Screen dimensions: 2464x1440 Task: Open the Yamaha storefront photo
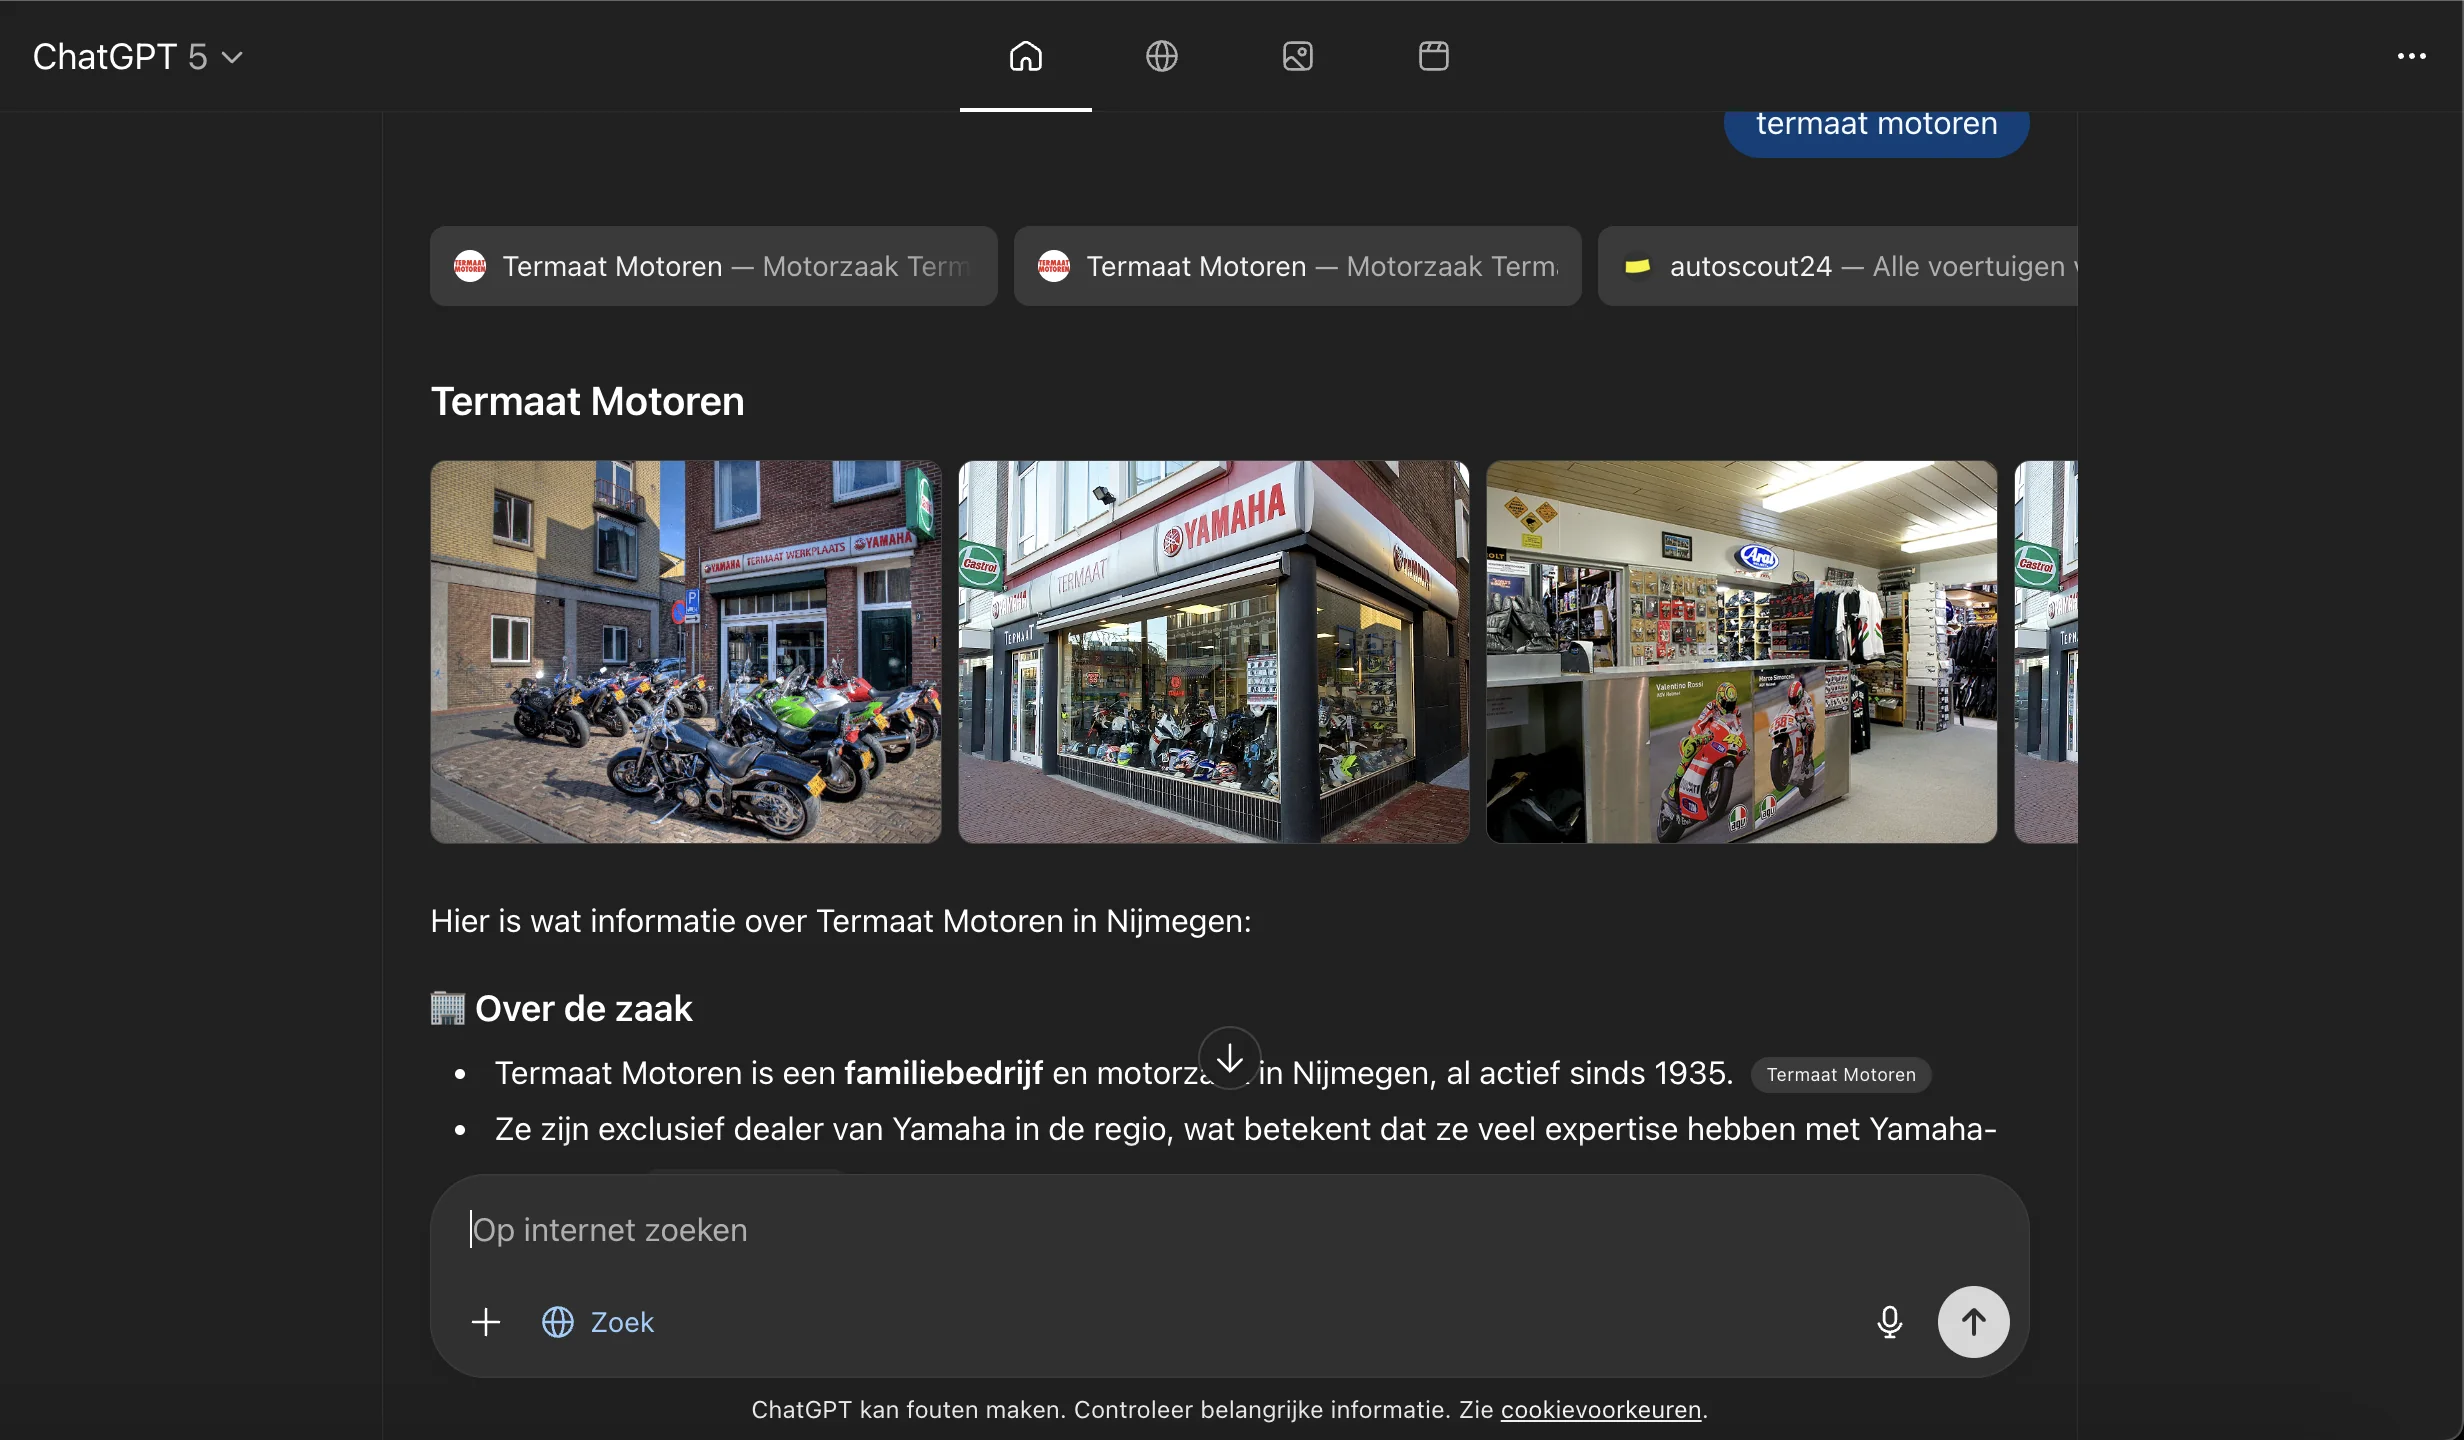[x=1213, y=652]
